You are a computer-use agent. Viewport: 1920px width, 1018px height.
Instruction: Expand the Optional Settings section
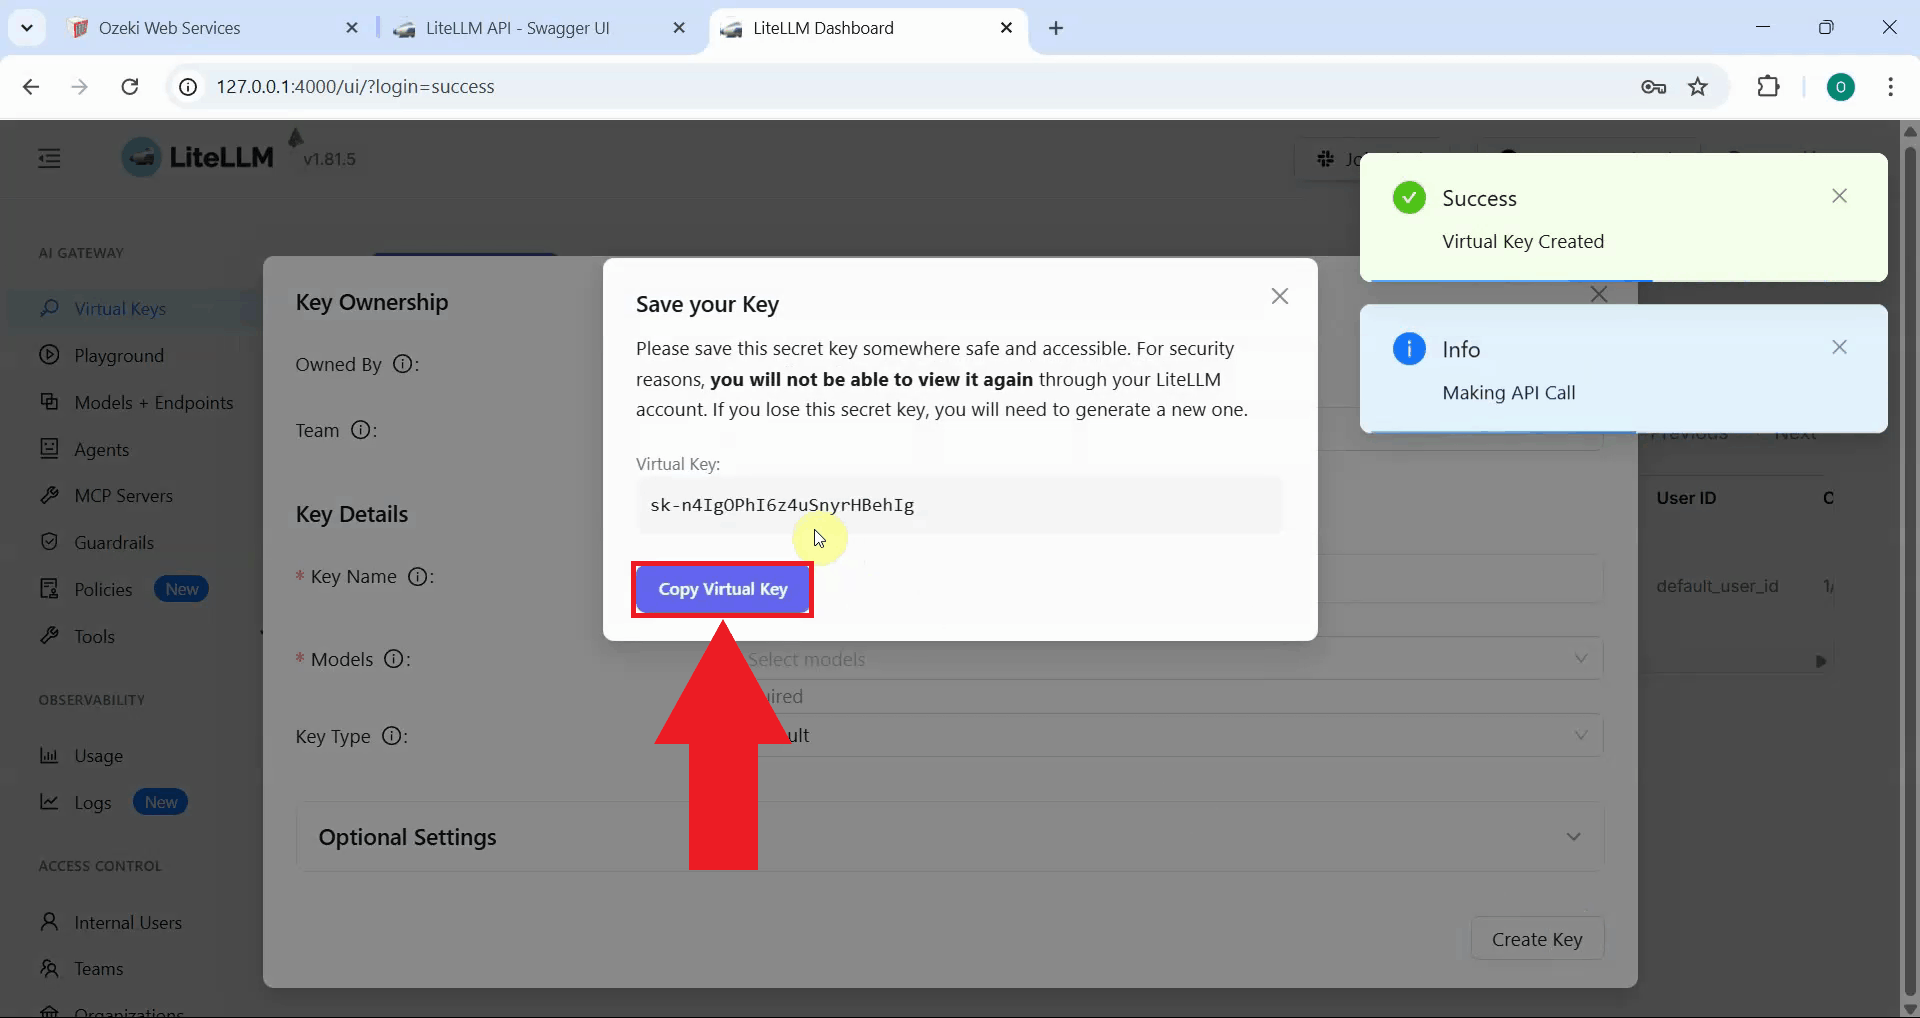1573,837
